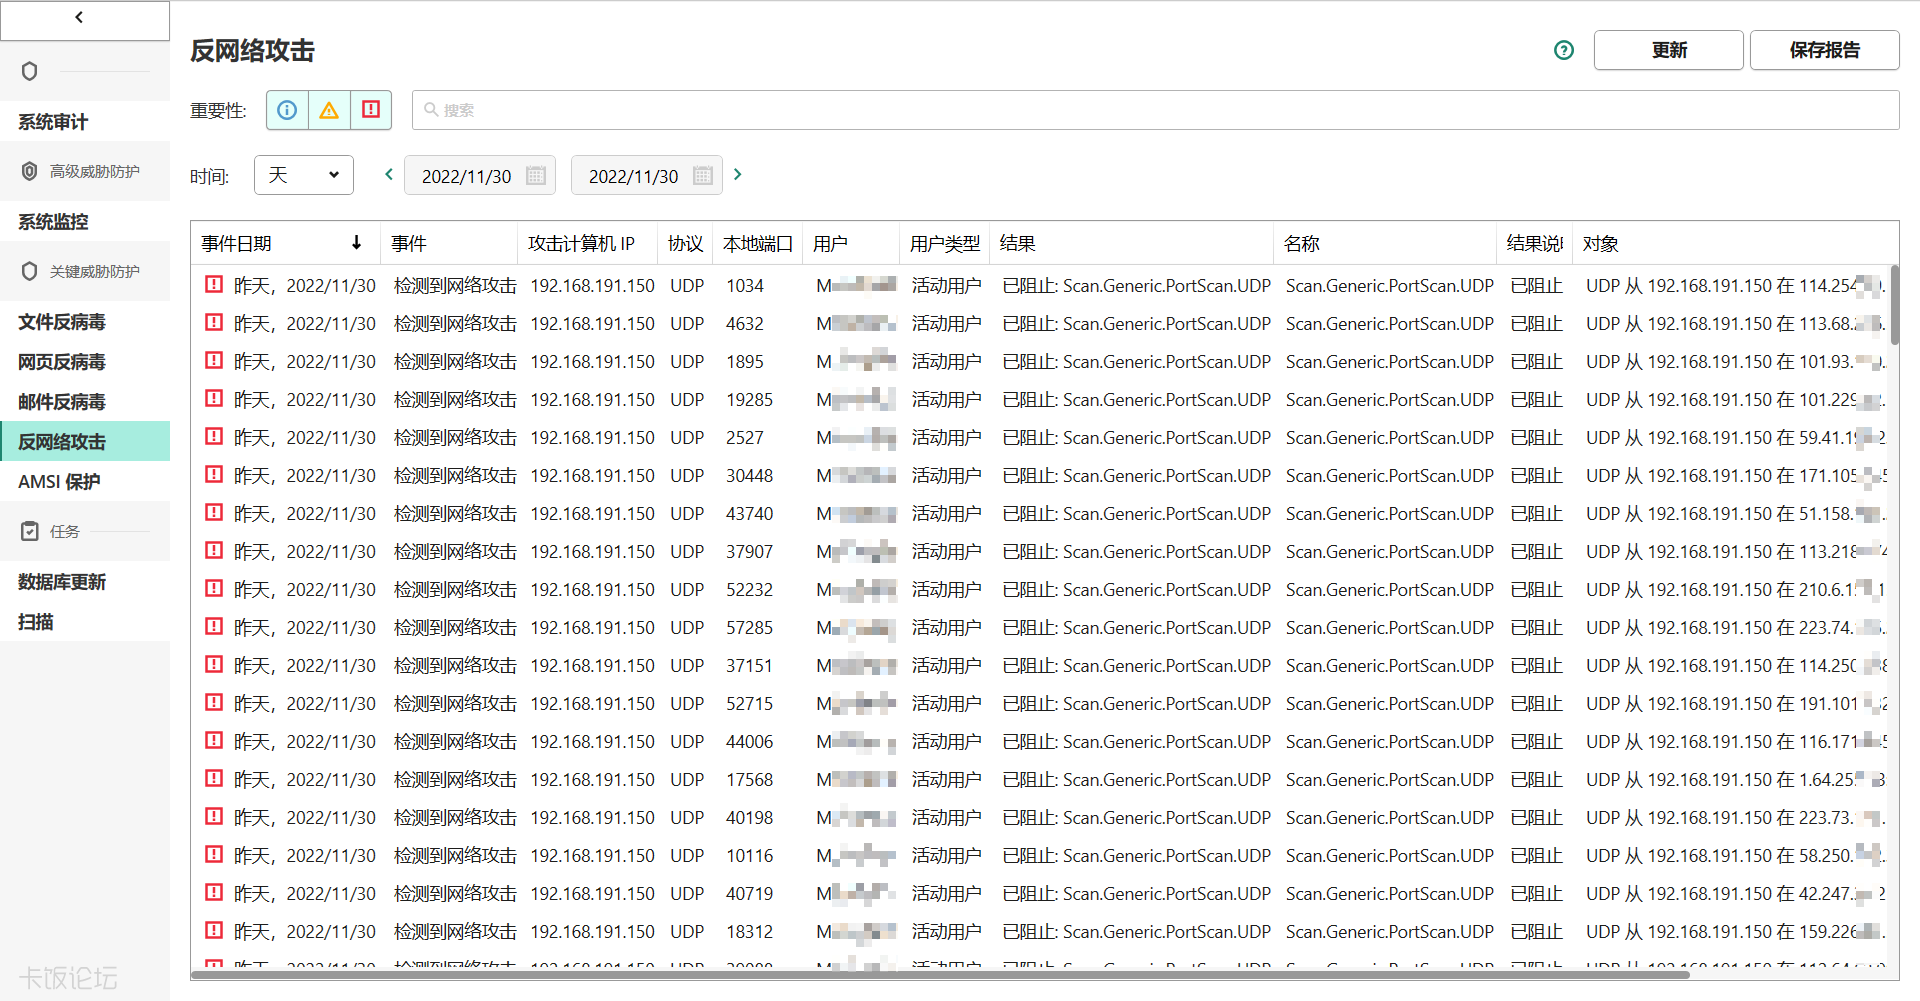This screenshot has height=1001, width=1920.
Task: Click the horizontal table scrollbar
Action: 940,974
